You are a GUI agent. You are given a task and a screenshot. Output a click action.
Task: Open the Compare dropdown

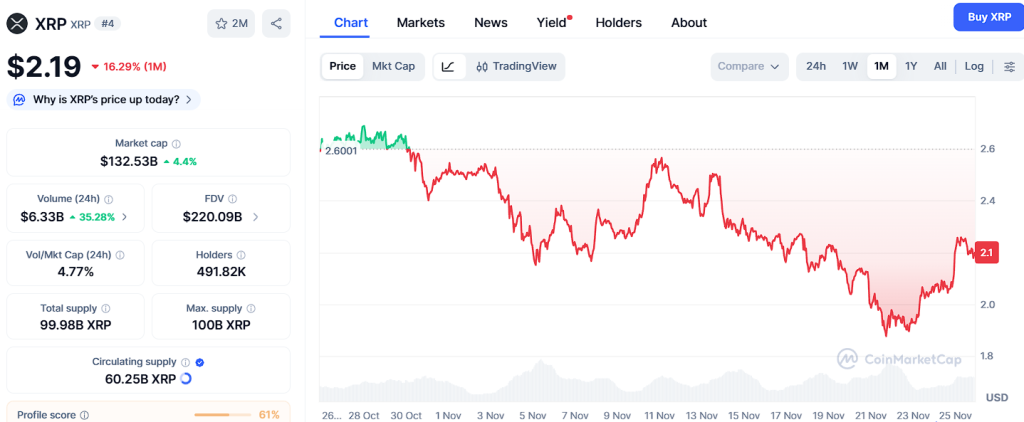point(748,67)
